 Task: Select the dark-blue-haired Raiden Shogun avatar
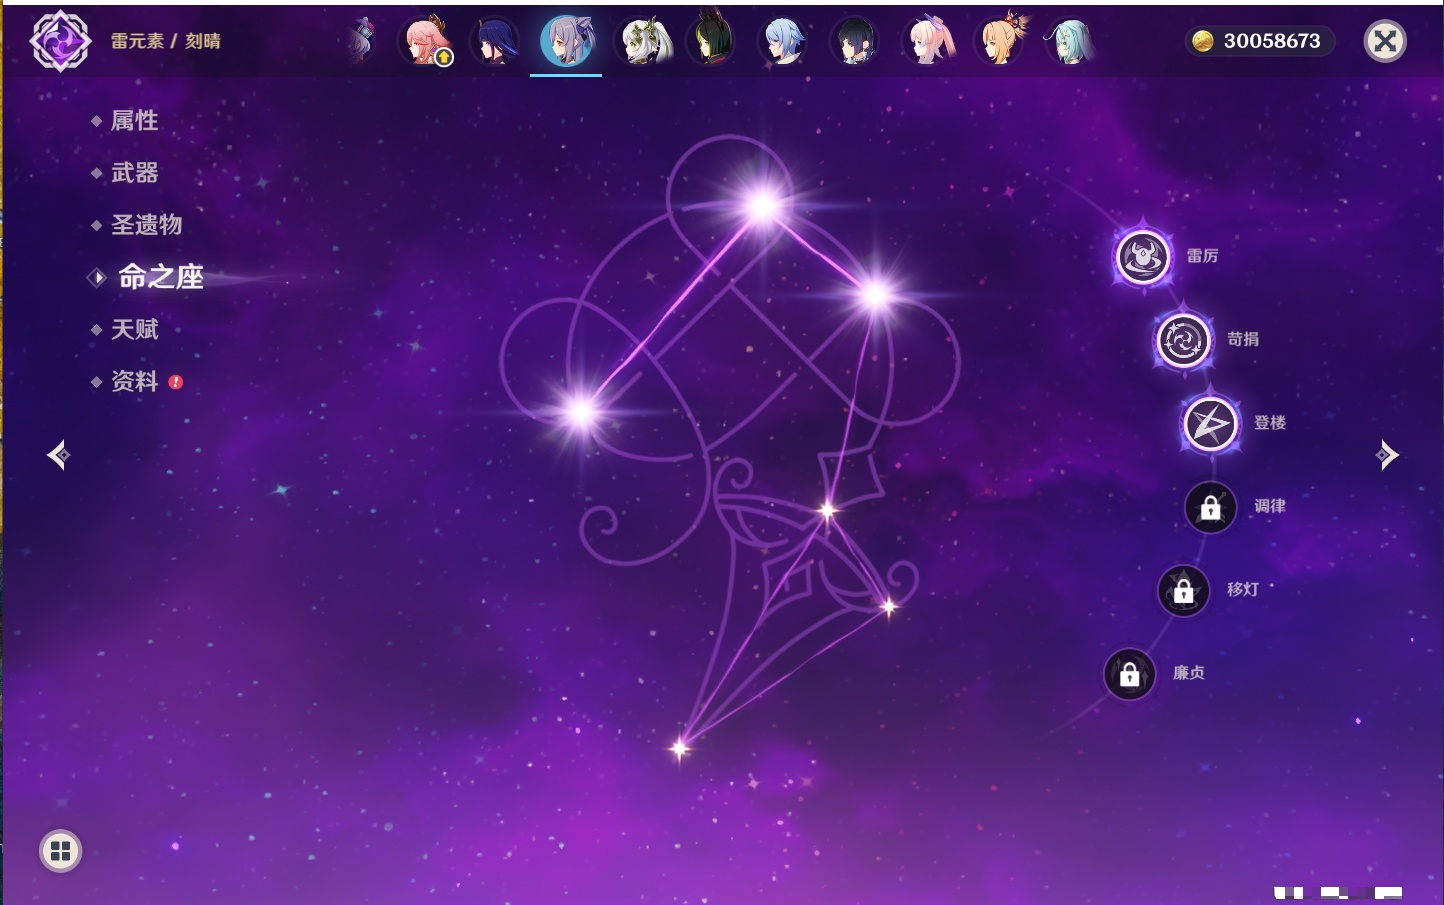pos(495,41)
